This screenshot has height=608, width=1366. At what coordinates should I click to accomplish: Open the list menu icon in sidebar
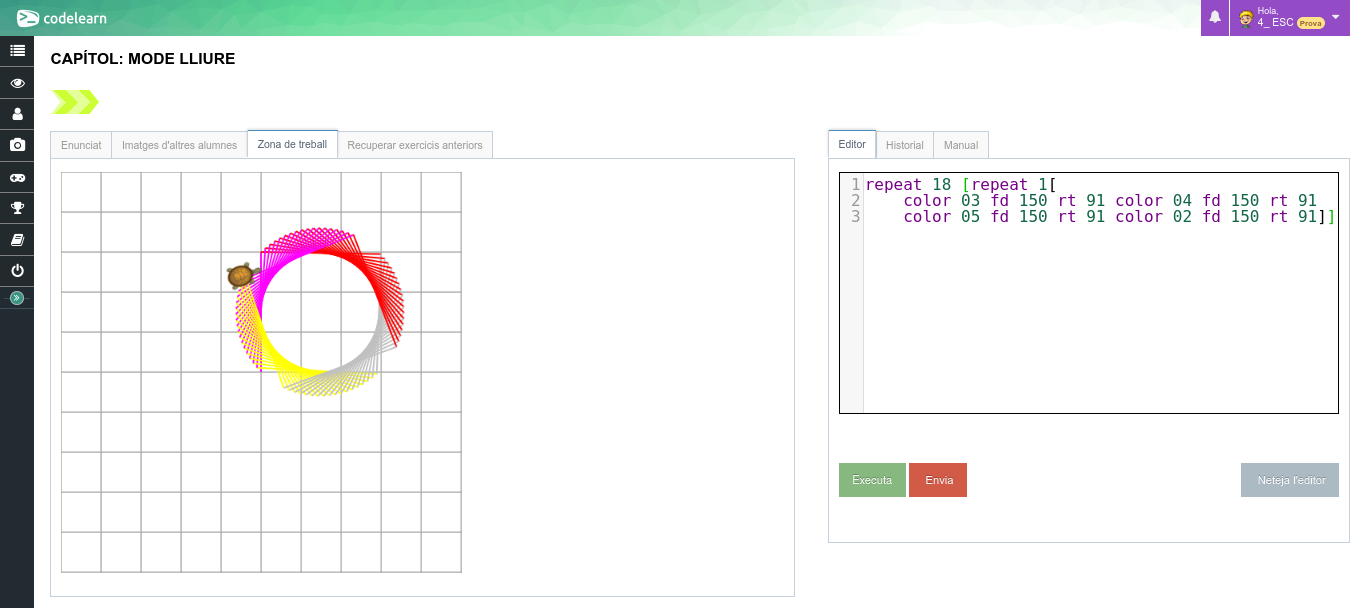click(x=17, y=51)
